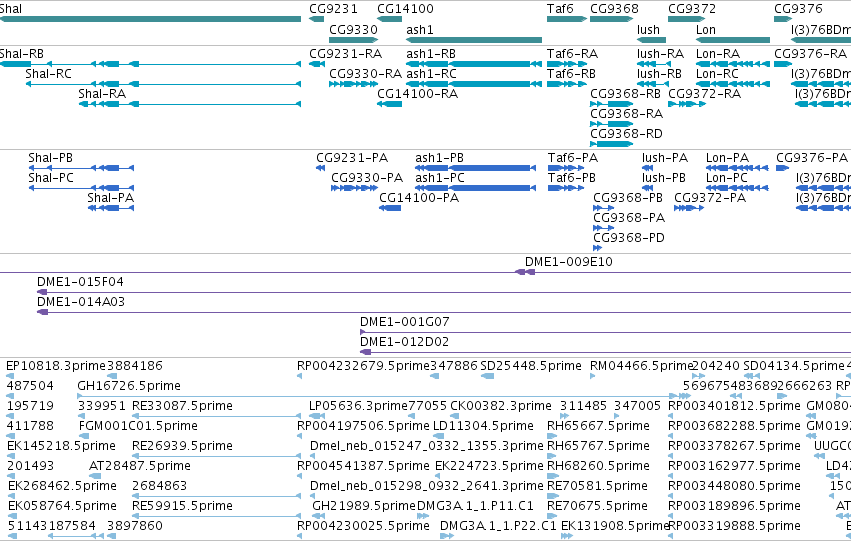Select EST RP003401812.5prime label
This screenshot has height=541, width=851.
pos(734,406)
